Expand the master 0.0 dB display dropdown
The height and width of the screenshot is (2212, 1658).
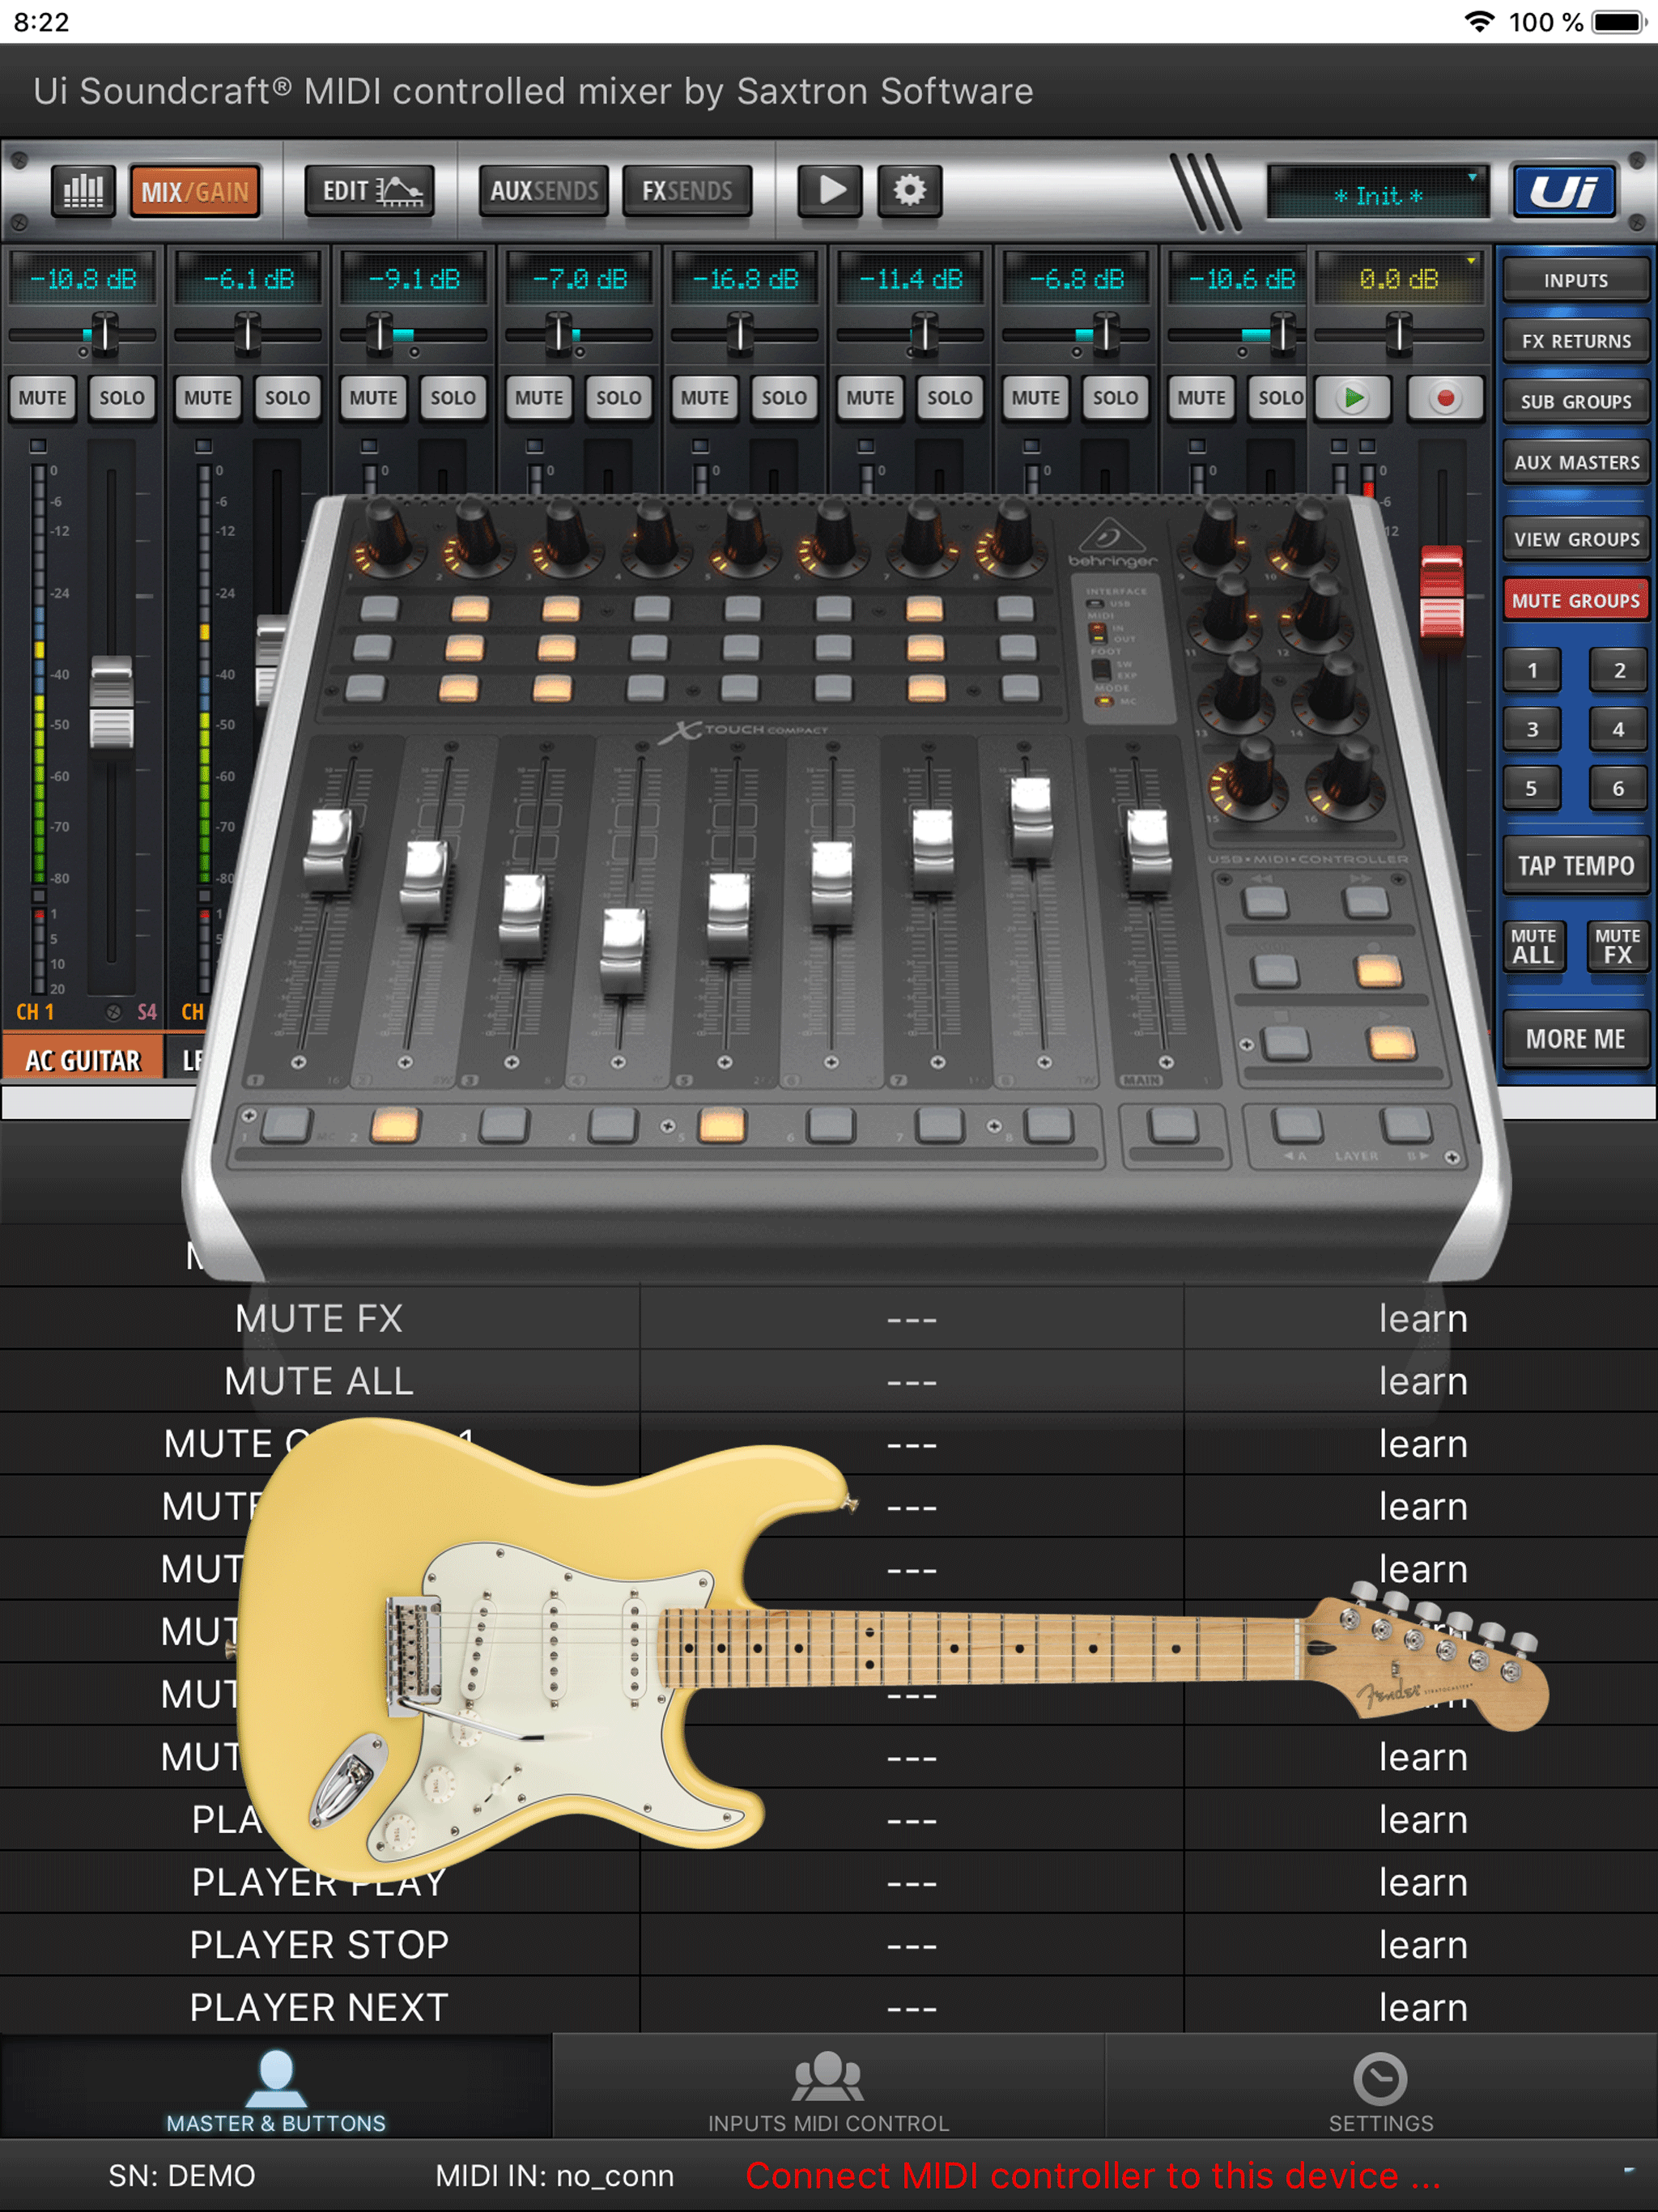[1398, 279]
